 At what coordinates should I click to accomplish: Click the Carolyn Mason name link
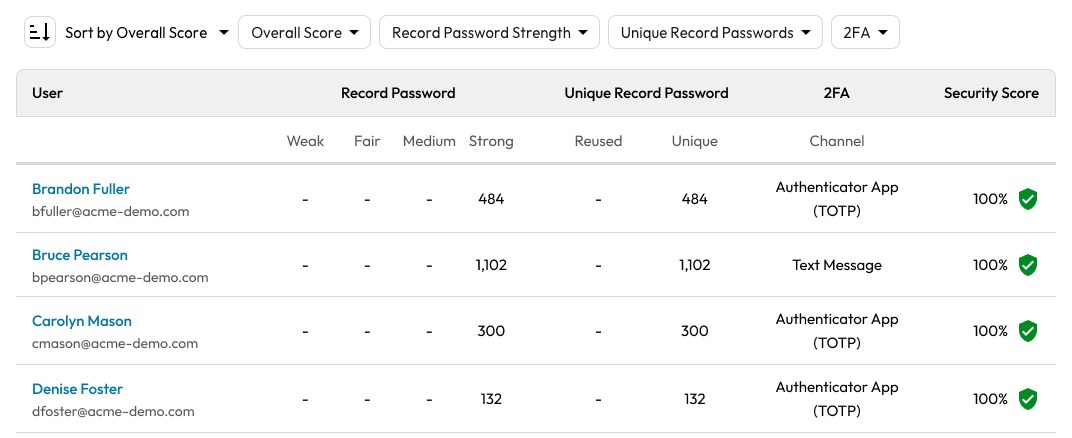coord(82,321)
